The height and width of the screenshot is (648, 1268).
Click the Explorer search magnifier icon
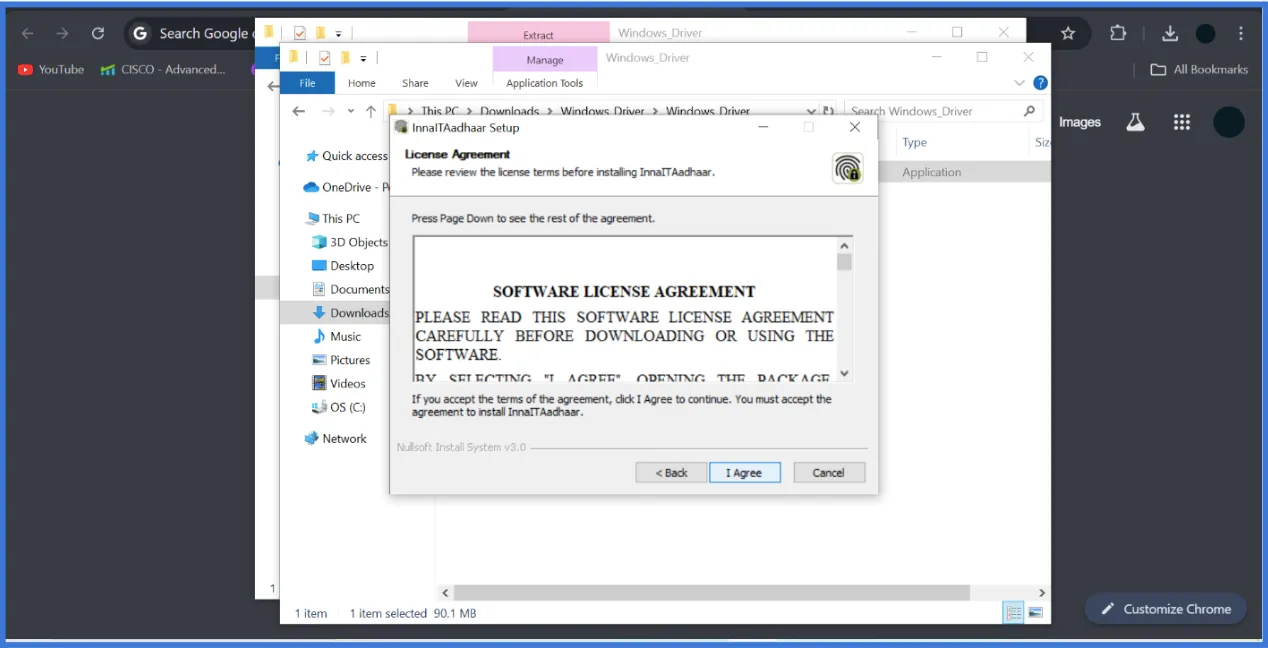tap(1029, 111)
